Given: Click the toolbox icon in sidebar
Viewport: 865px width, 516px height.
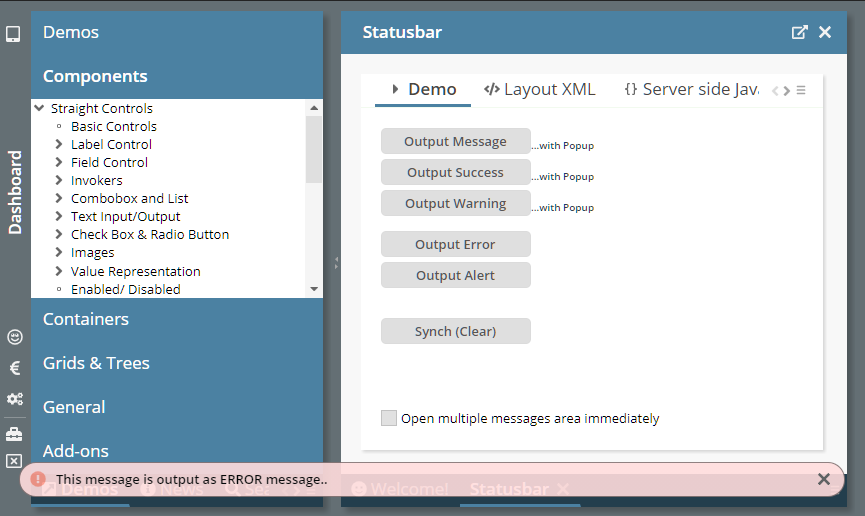Looking at the screenshot, I should coord(14,434).
